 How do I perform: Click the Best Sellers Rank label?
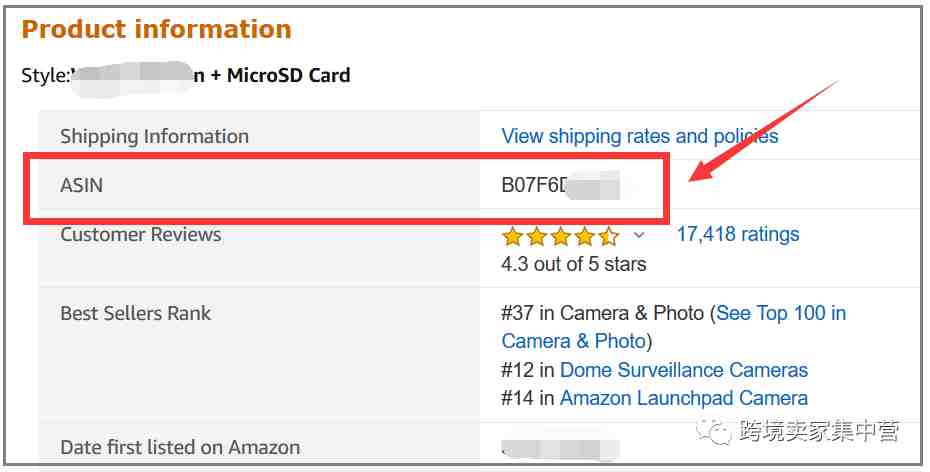[x=136, y=313]
